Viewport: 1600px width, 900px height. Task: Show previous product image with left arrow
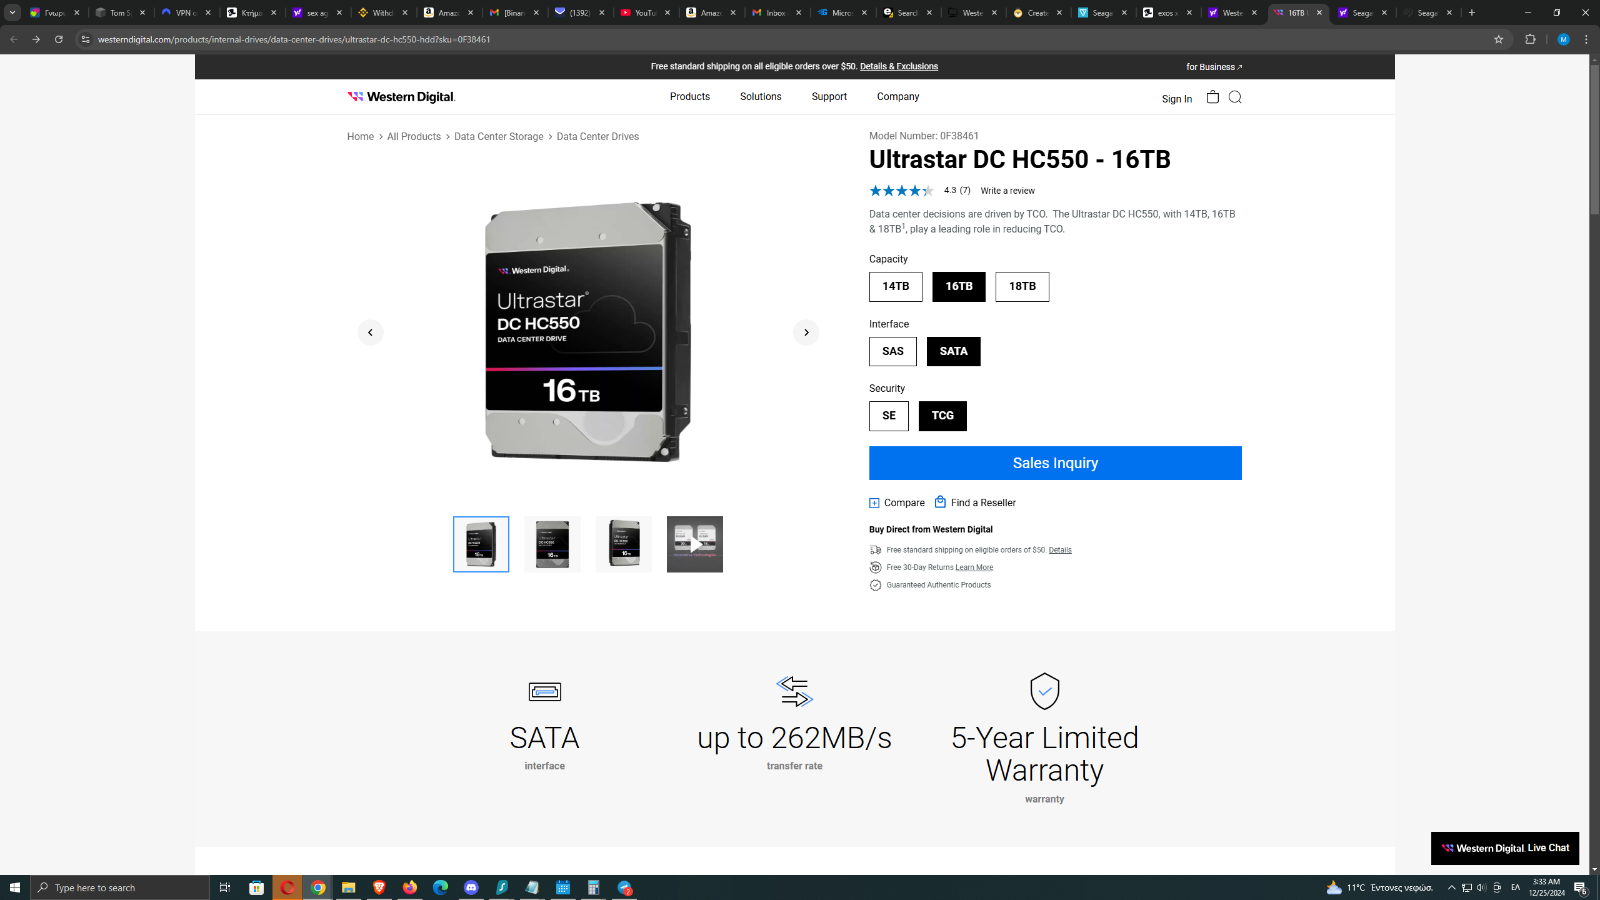click(370, 332)
